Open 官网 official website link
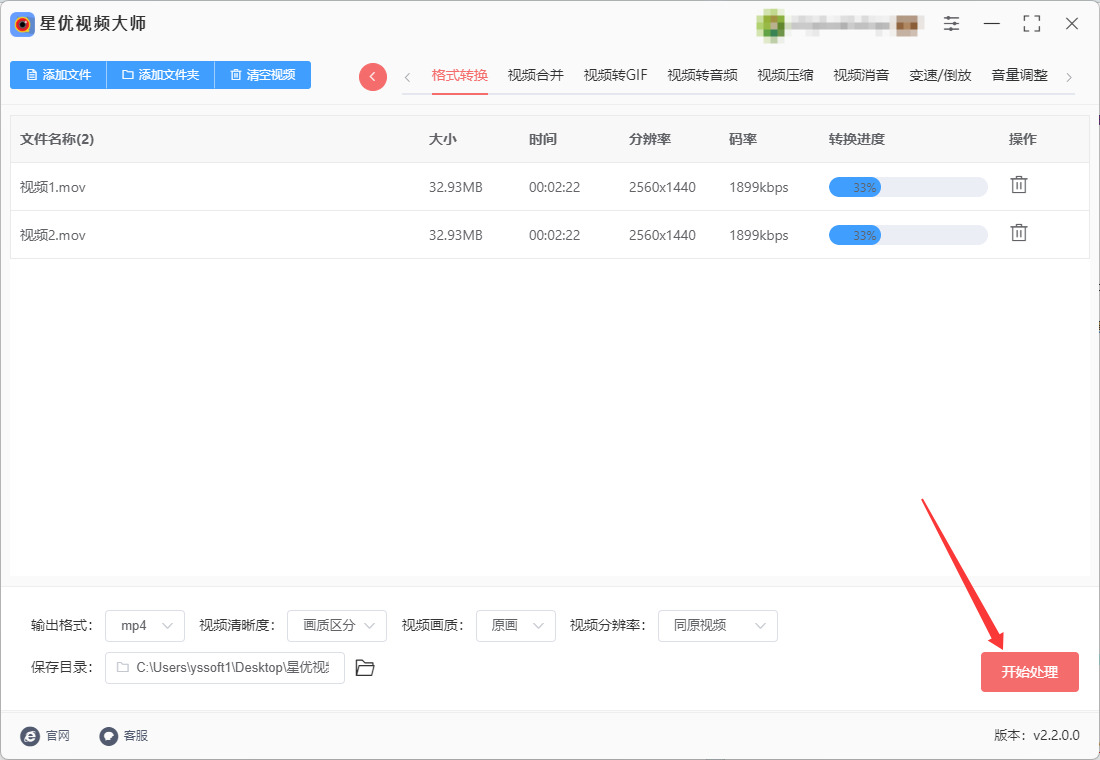 [46, 735]
